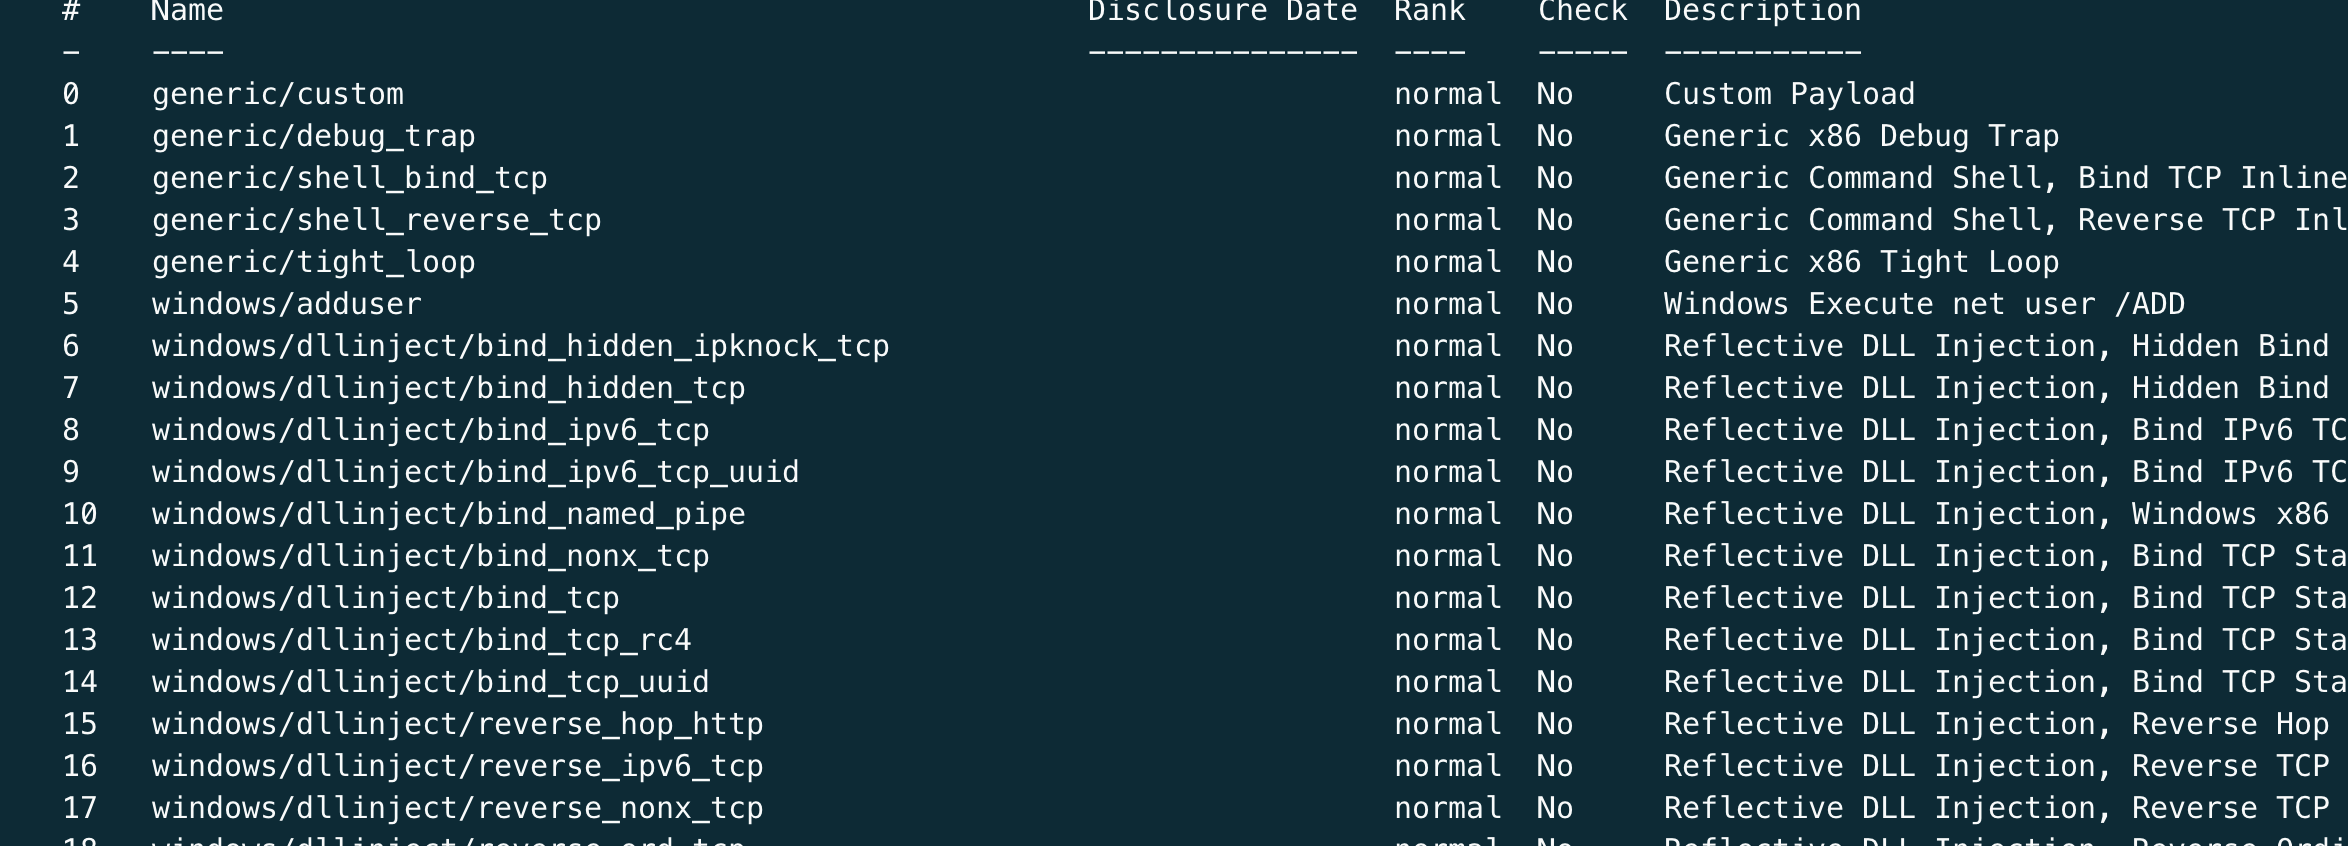This screenshot has height=846, width=2348.
Task: Click the generic/custom payload name
Action: pos(278,94)
